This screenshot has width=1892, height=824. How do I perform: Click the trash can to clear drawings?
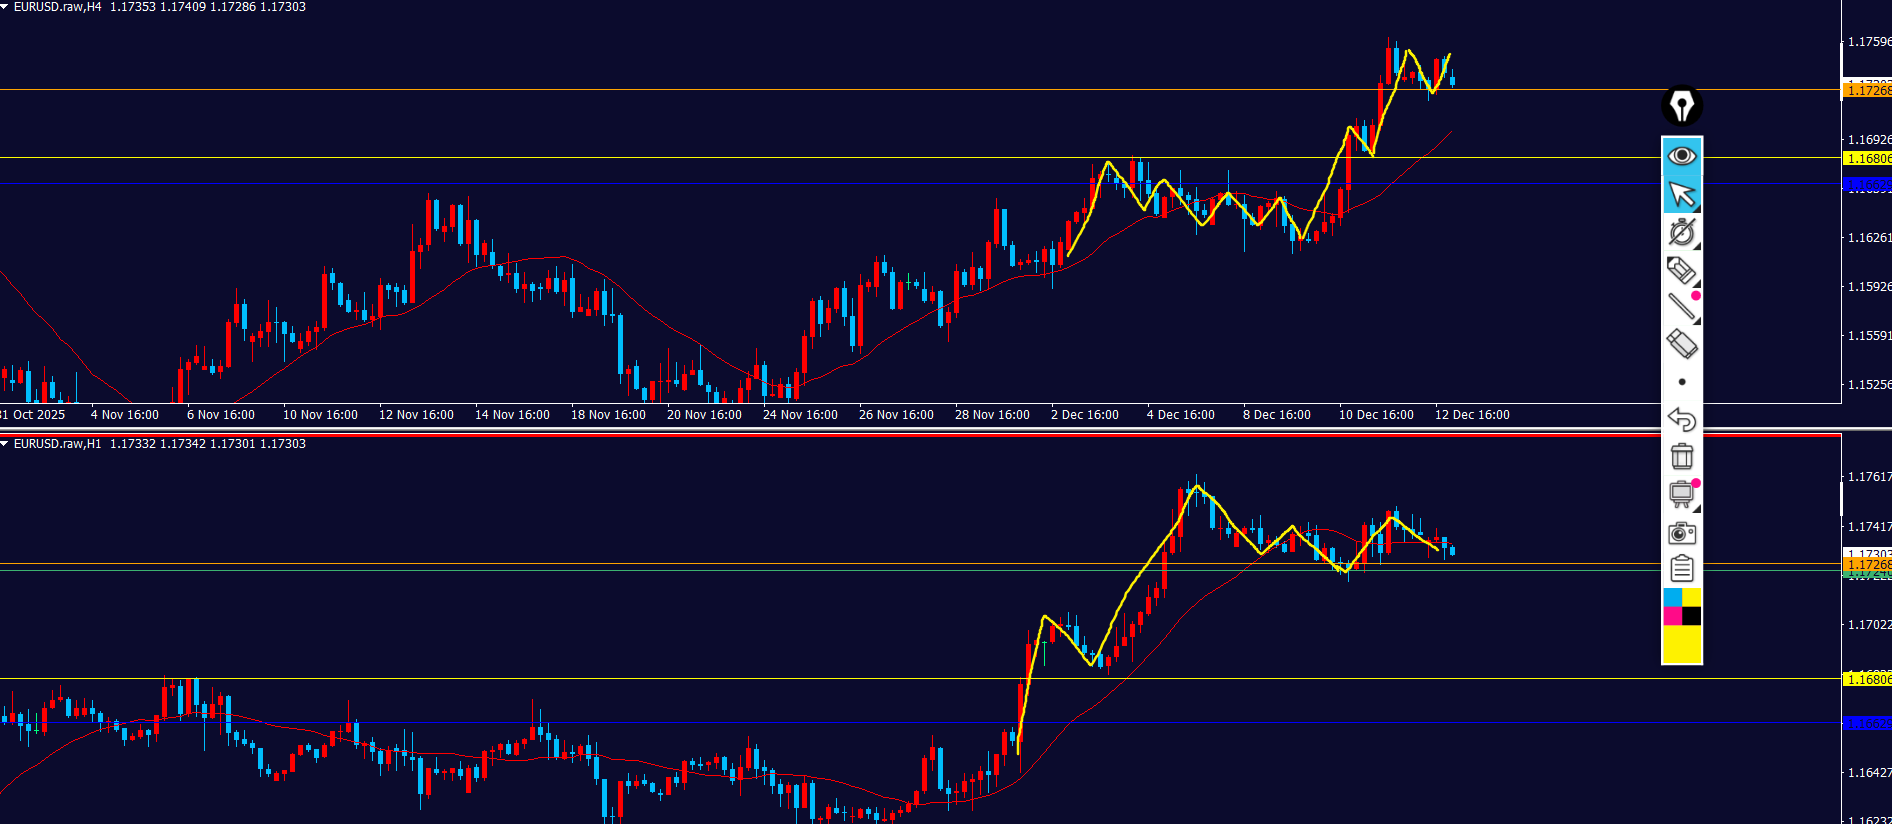pos(1682,457)
